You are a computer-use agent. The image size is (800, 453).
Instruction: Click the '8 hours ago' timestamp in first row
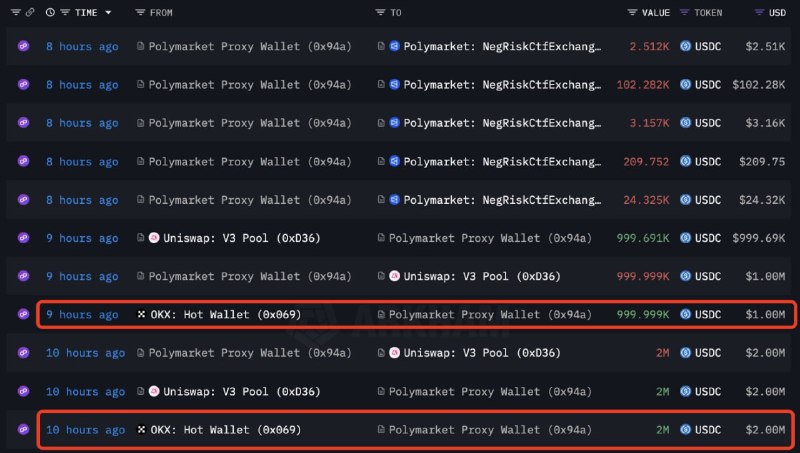pyautogui.click(x=82, y=46)
